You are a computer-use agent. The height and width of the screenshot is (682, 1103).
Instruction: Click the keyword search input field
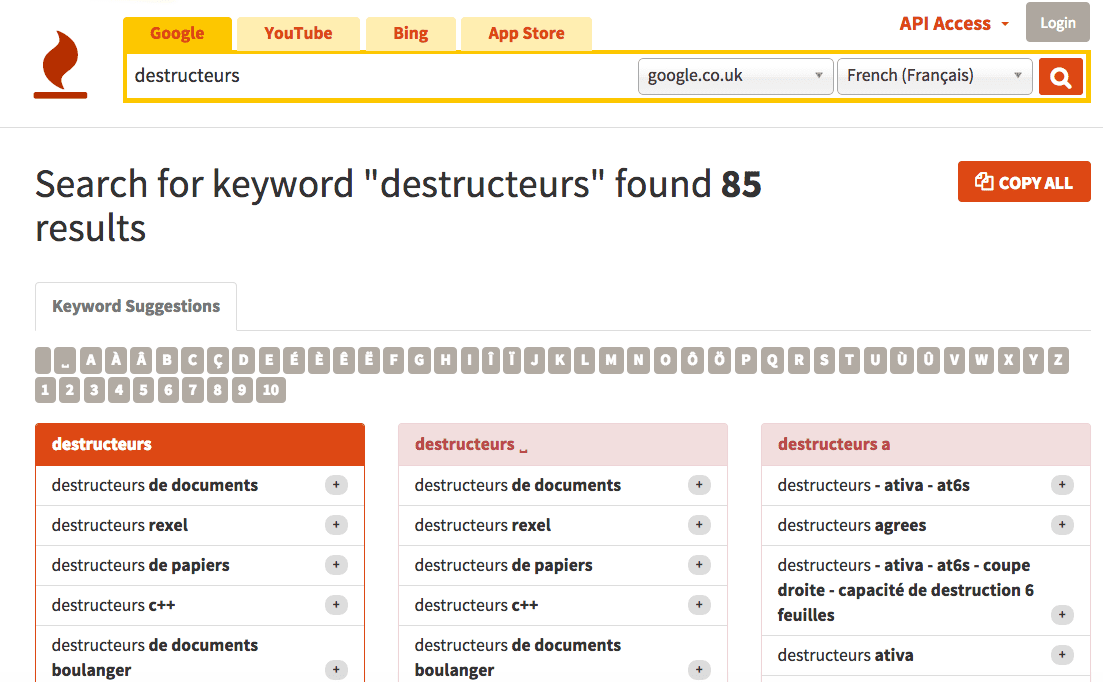[x=380, y=76]
